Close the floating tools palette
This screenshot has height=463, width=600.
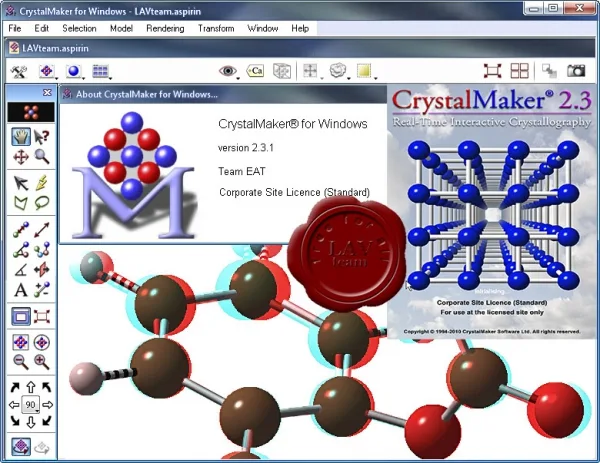(x=47, y=93)
